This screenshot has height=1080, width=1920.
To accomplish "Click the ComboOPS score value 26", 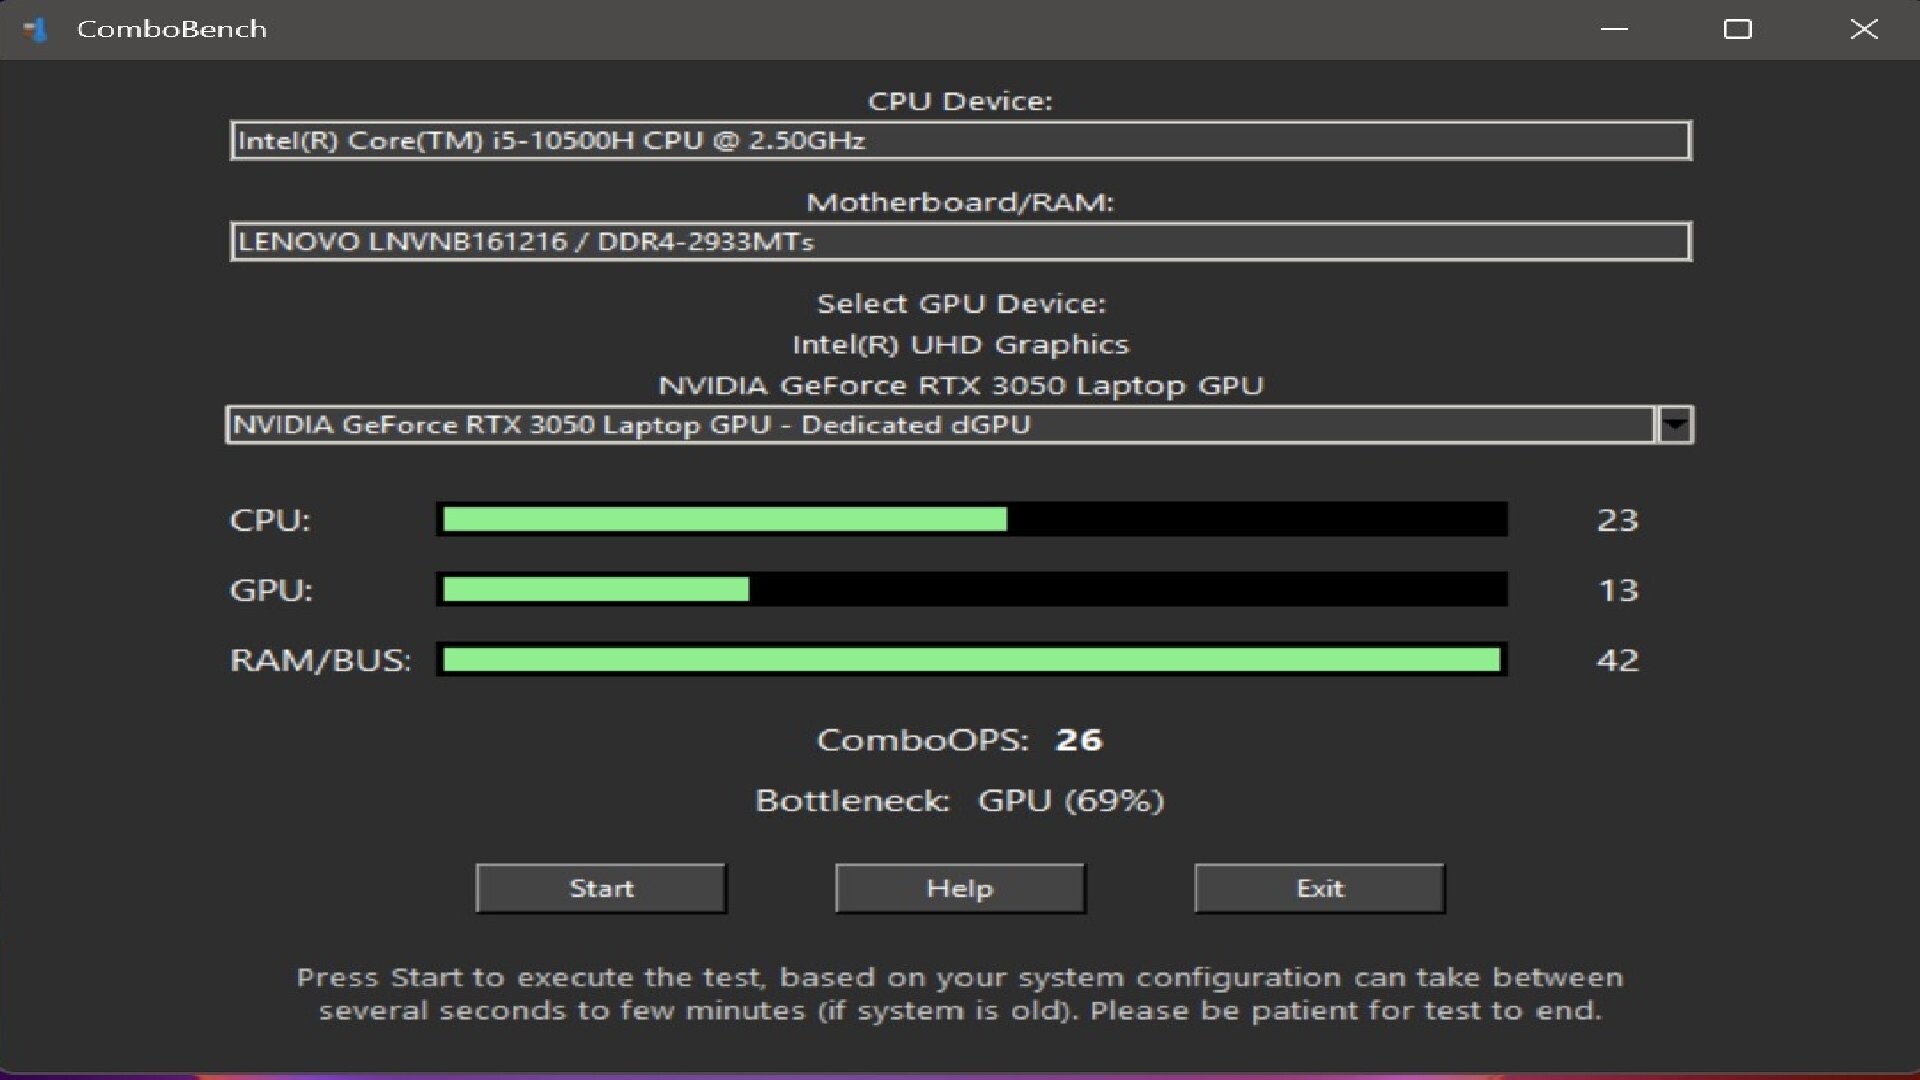I will pyautogui.click(x=1078, y=740).
